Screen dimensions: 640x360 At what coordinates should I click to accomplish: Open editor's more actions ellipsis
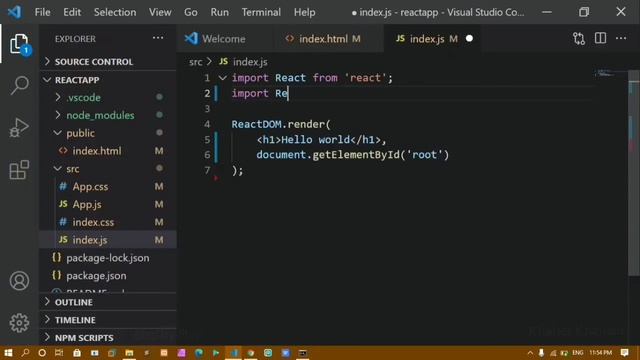(621, 38)
